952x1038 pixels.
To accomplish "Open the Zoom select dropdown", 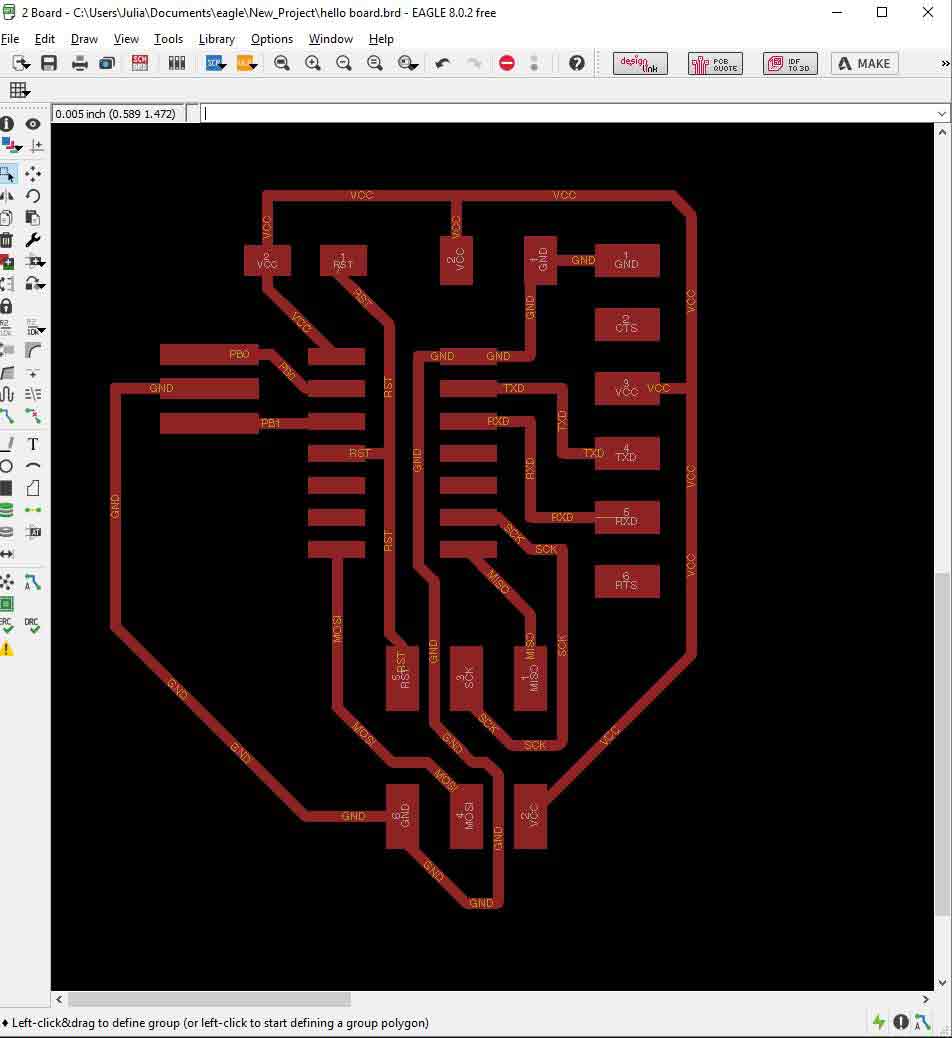I will coord(408,64).
